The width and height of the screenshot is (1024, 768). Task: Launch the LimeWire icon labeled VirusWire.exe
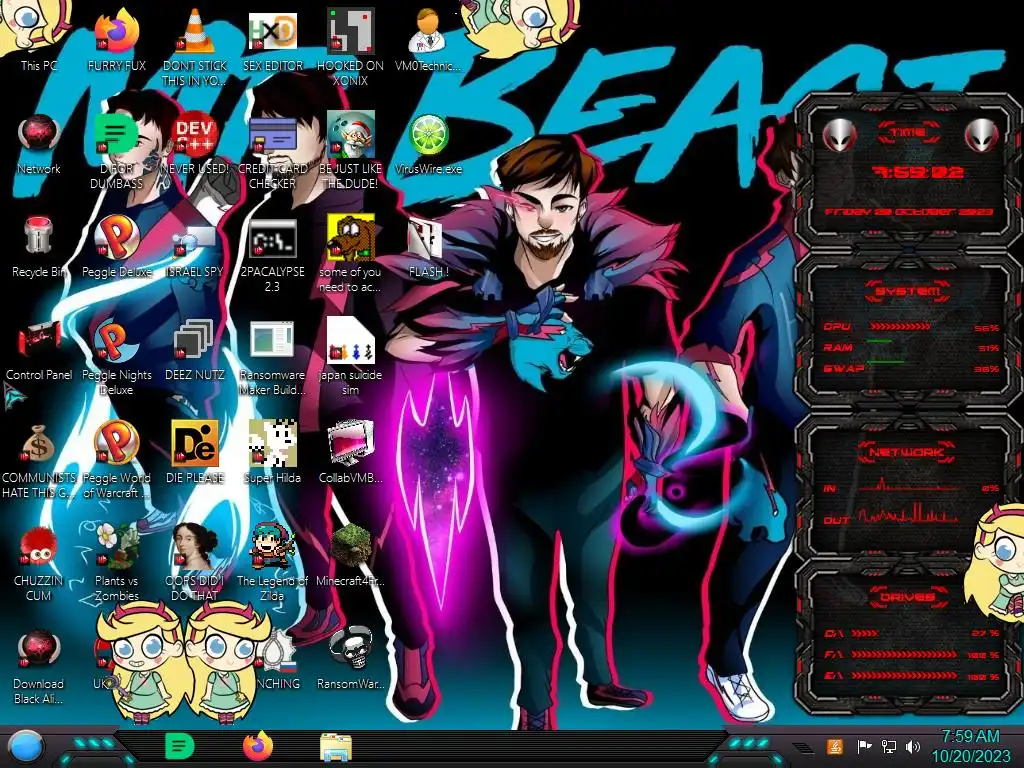(x=428, y=144)
